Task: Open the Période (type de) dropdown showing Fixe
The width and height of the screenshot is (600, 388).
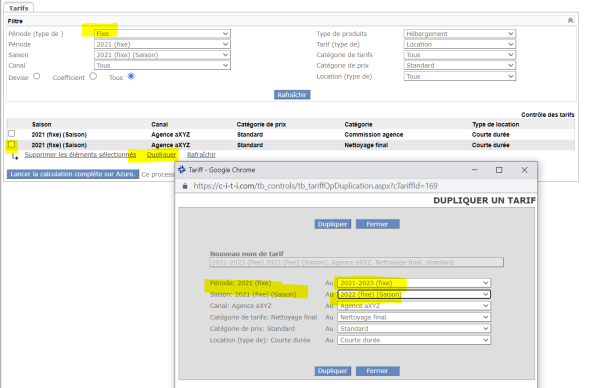Action: [162, 34]
